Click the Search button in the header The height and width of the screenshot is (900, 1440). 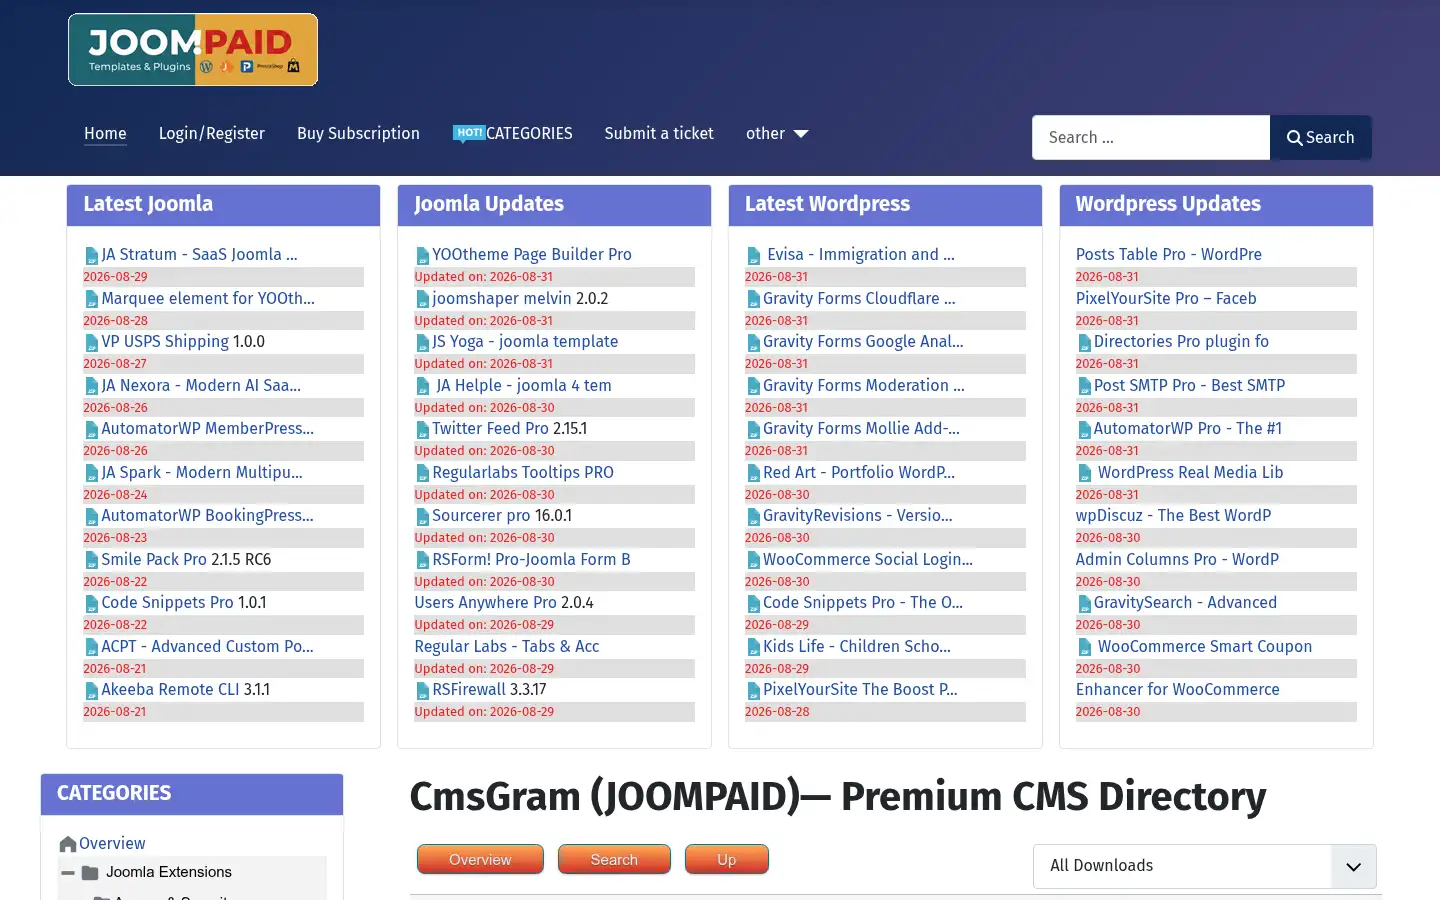1321,138
